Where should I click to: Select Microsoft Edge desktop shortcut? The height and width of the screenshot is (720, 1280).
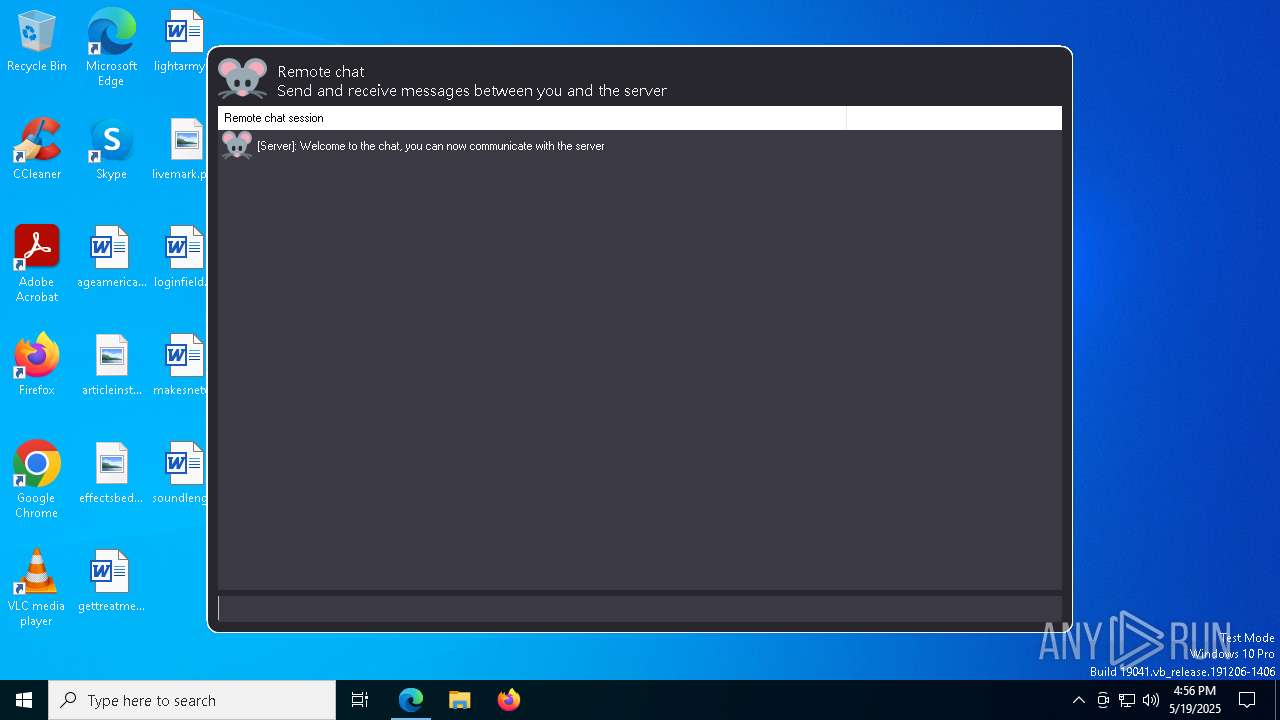point(111,47)
